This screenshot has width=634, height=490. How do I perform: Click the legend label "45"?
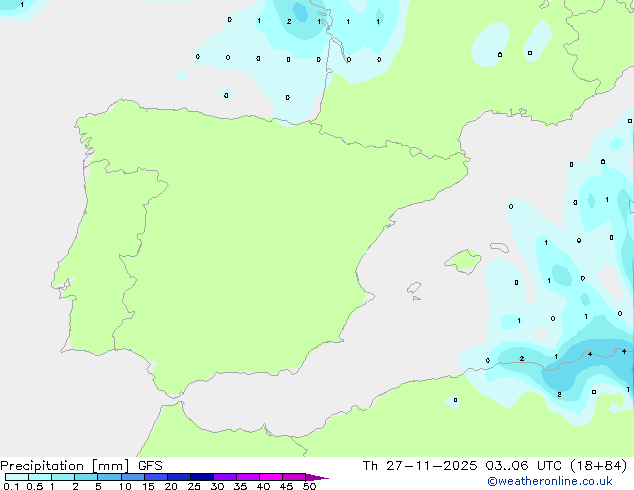(286, 486)
